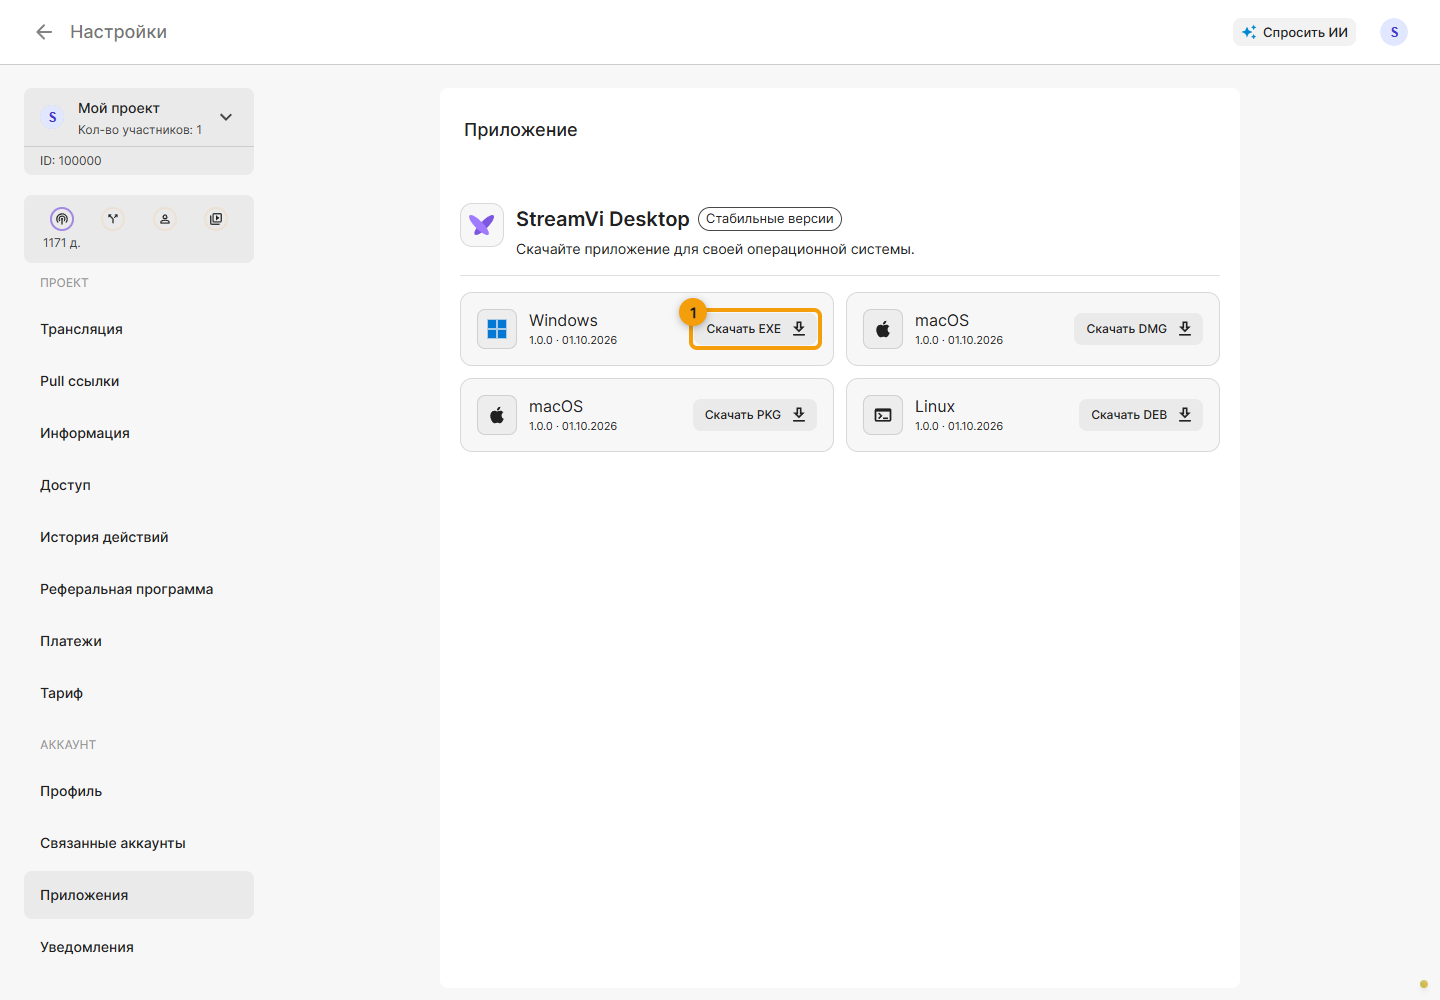
Task: Click the Apple icon on macOS DMG card
Action: (x=883, y=329)
